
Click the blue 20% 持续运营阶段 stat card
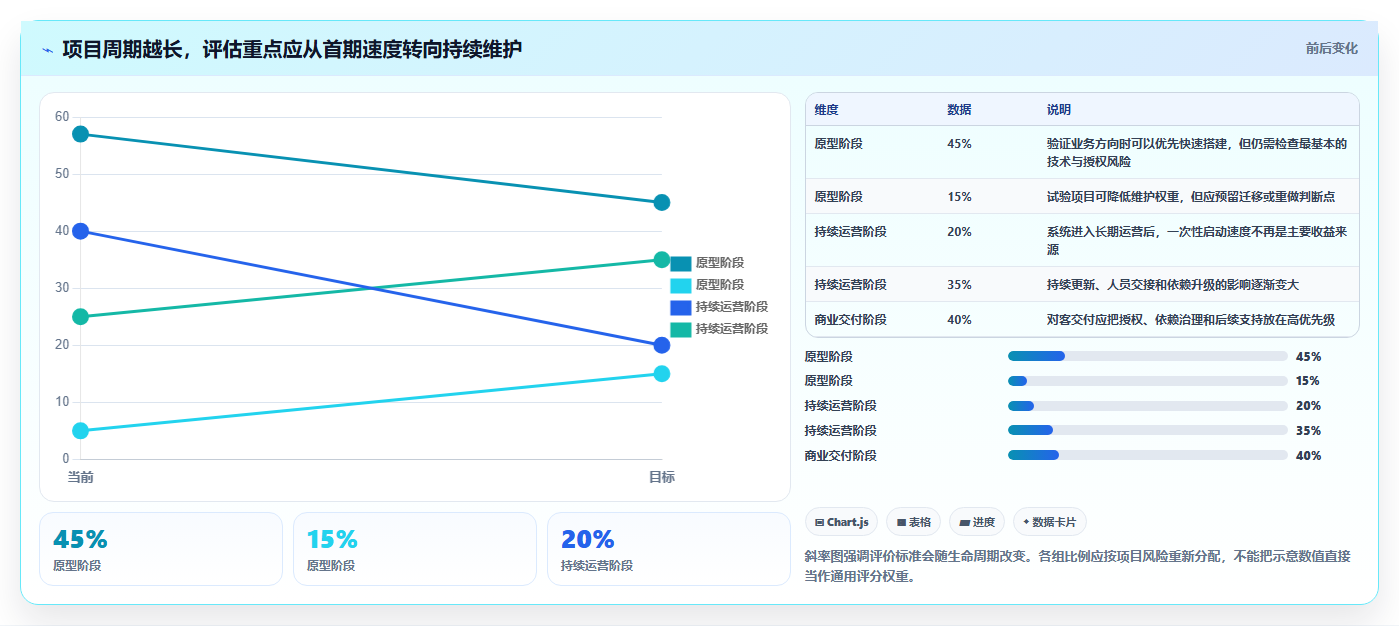669,549
